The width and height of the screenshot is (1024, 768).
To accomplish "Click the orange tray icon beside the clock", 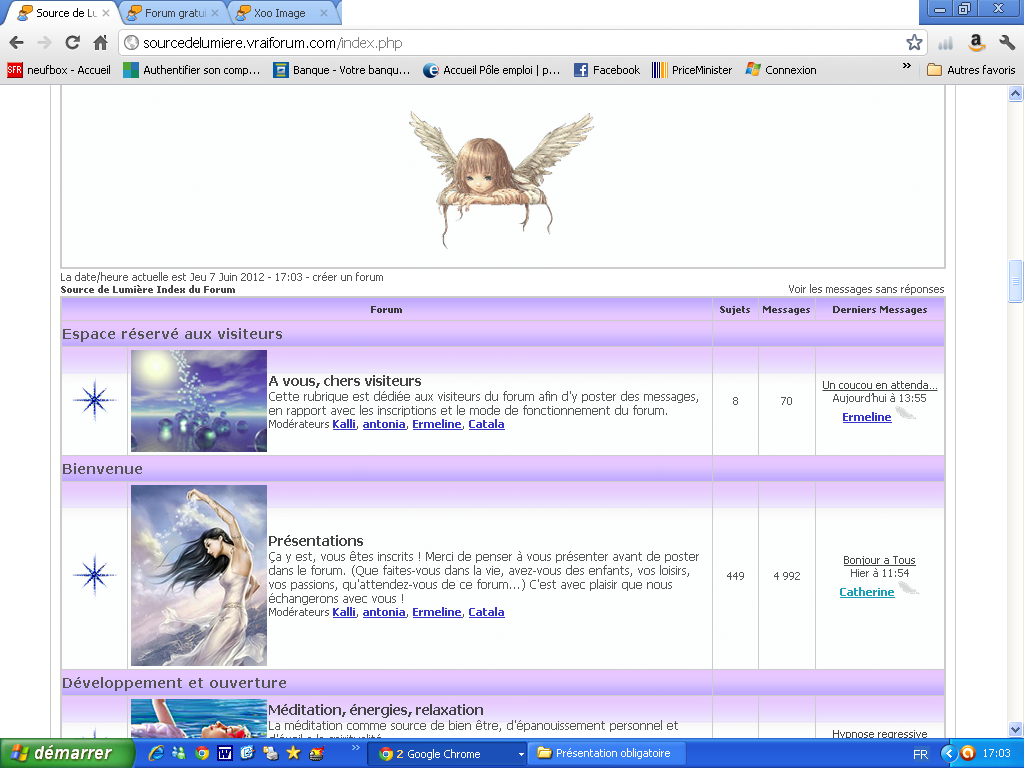I will tap(967, 754).
